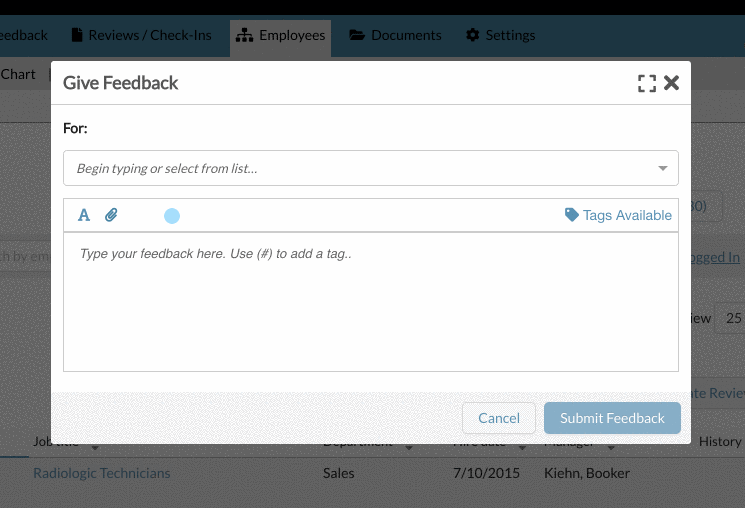Image resolution: width=745 pixels, height=508 pixels.
Task: Click the tag icon beside Tags Available
Action: click(x=572, y=215)
